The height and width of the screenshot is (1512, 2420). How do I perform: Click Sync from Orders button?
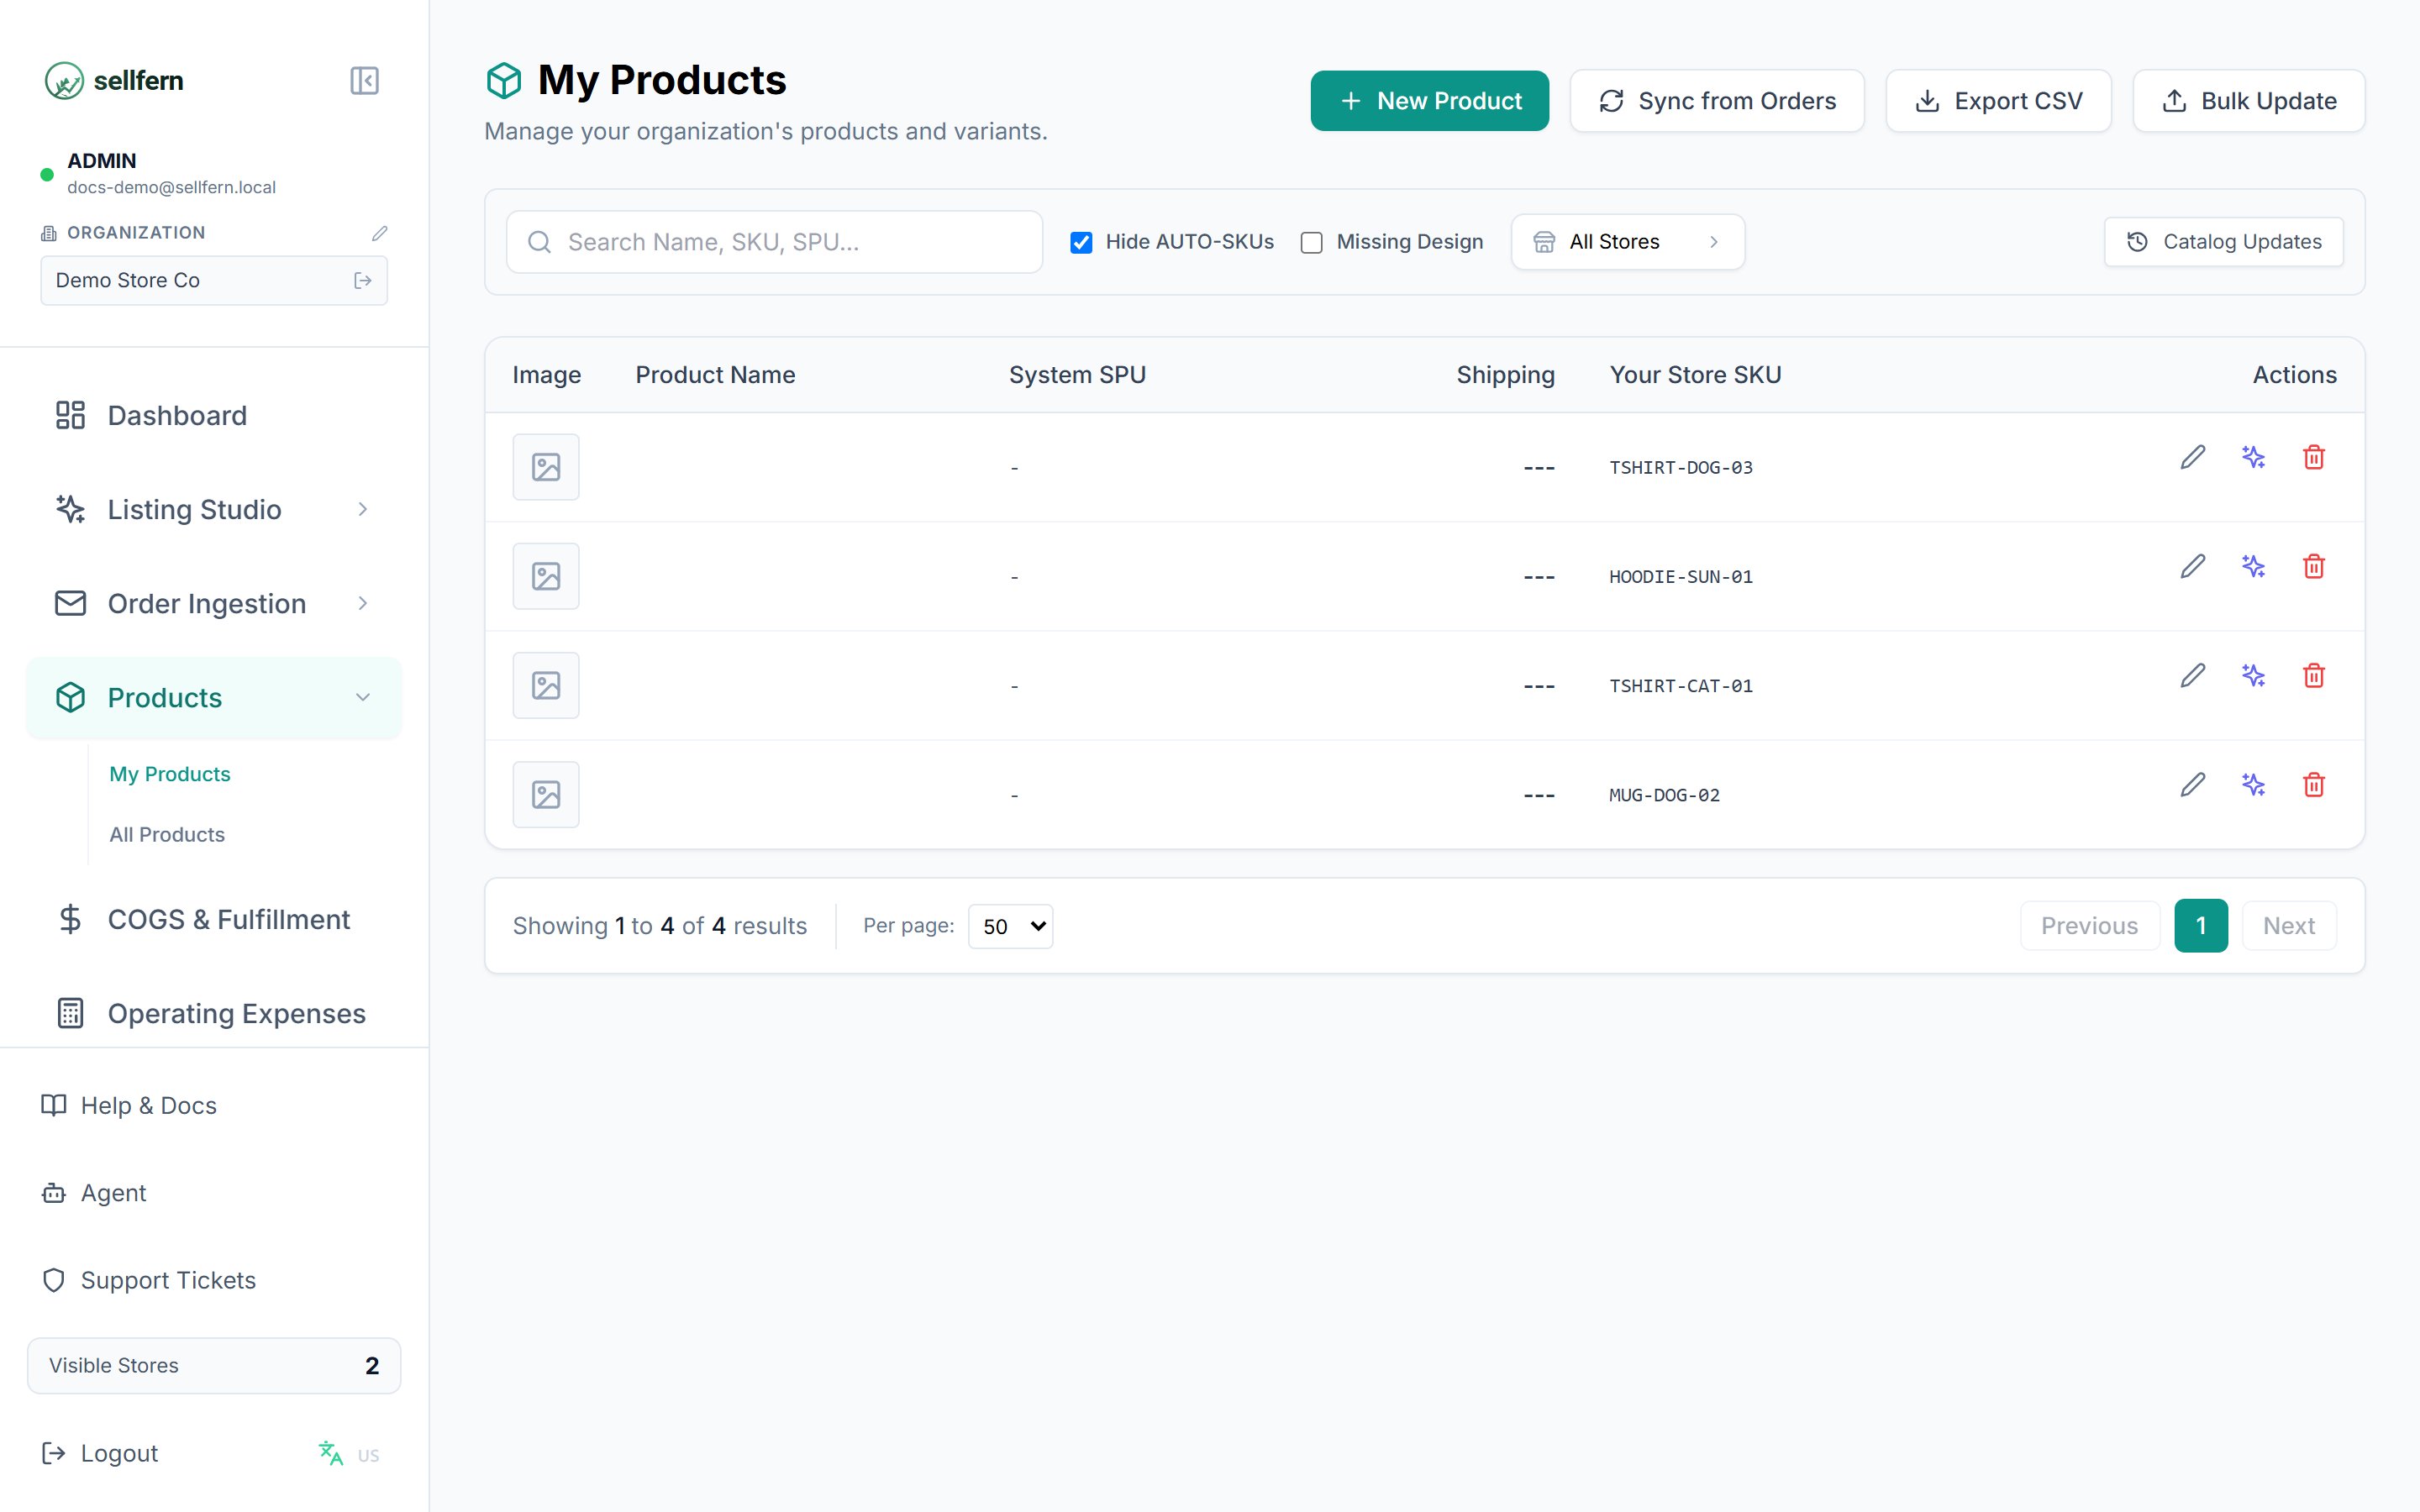(x=1717, y=101)
